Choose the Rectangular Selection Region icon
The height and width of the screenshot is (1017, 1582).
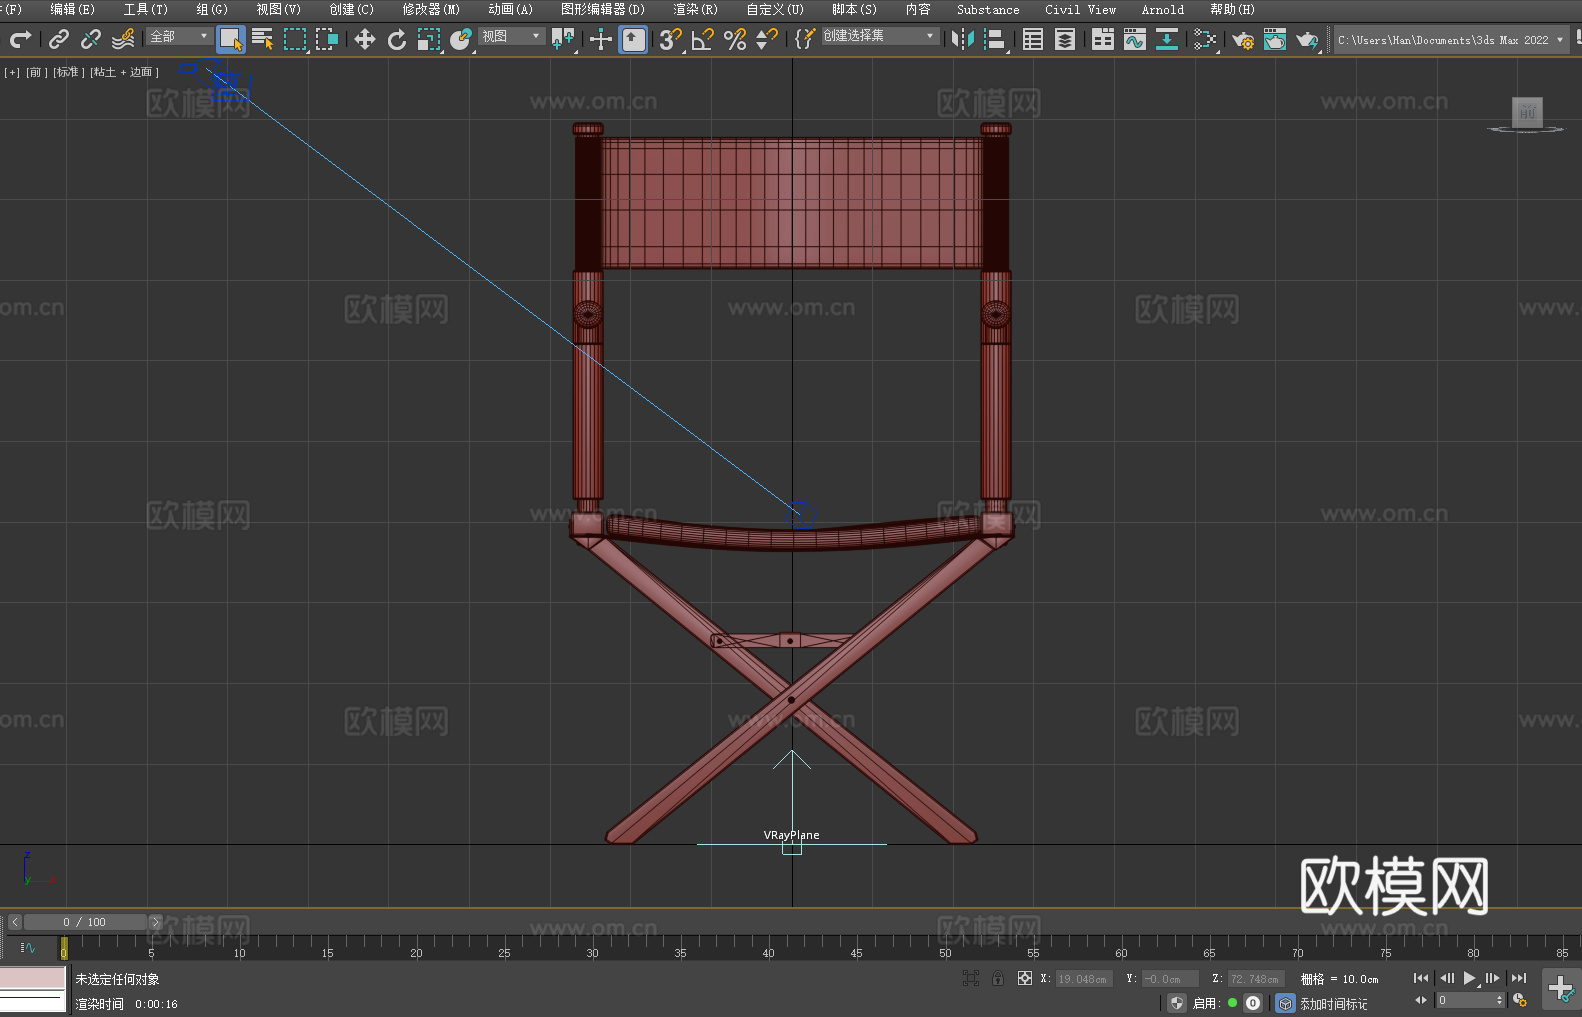click(x=295, y=39)
